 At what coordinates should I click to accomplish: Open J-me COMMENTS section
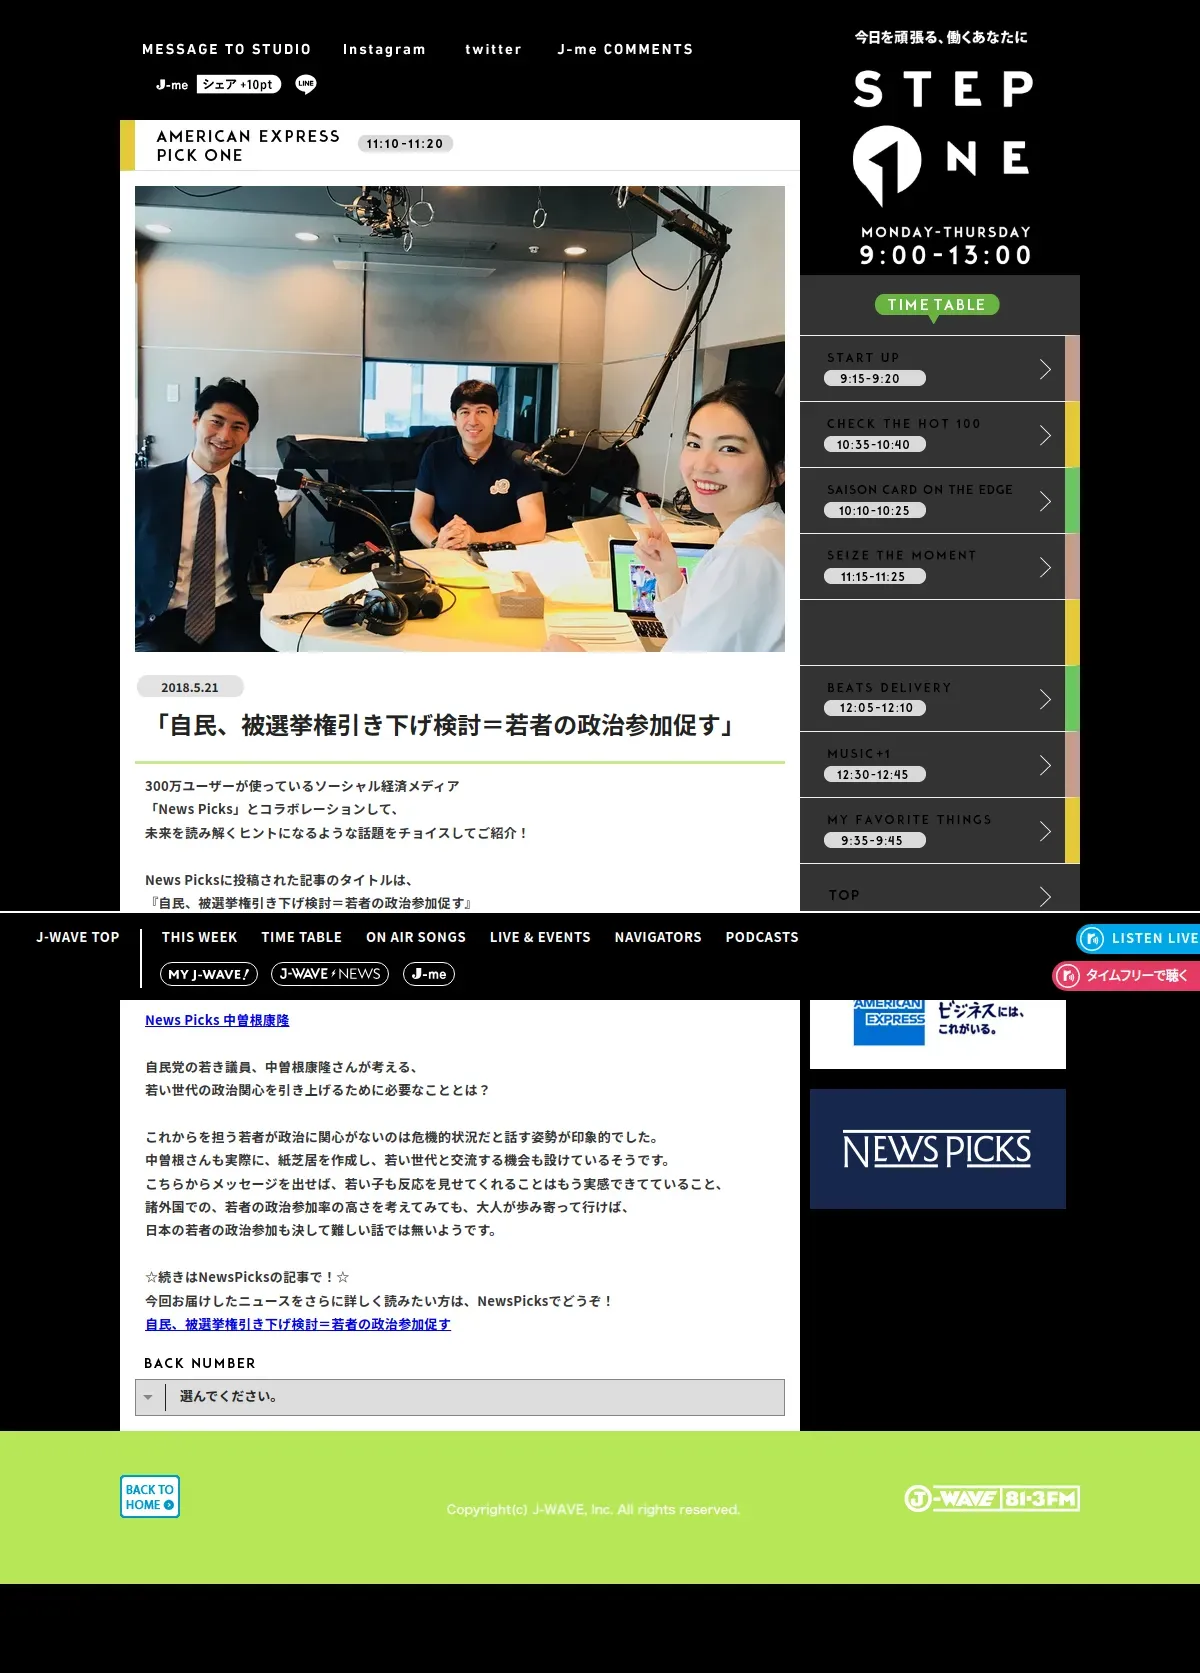[625, 49]
